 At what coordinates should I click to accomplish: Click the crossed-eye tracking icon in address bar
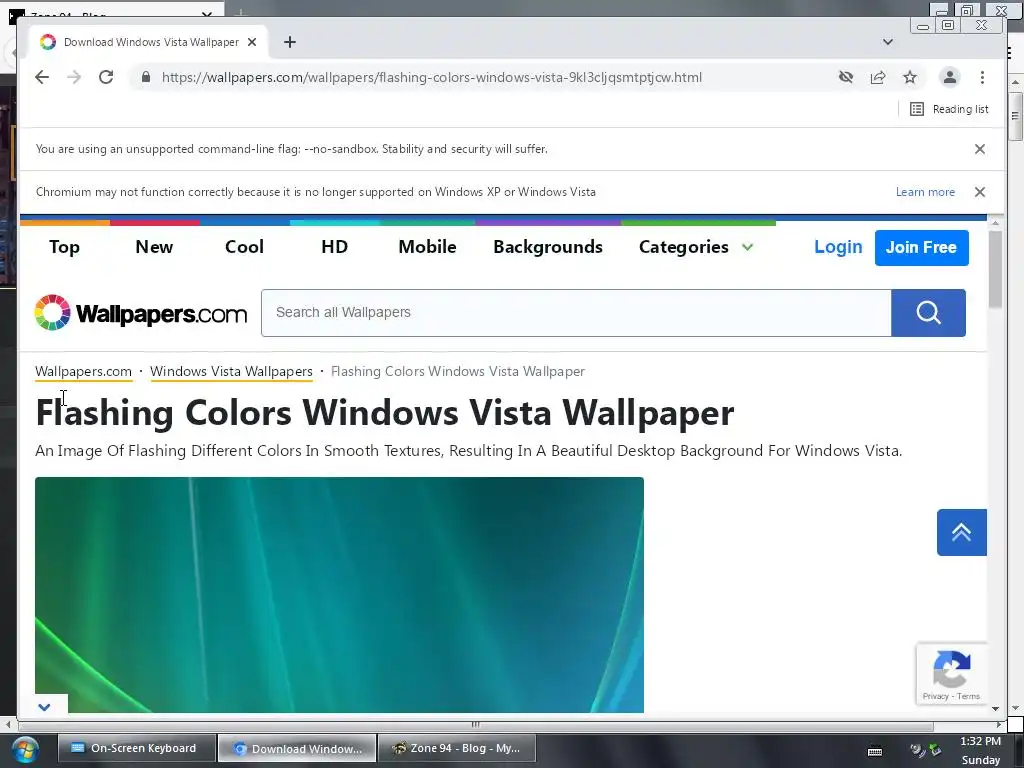(x=846, y=77)
